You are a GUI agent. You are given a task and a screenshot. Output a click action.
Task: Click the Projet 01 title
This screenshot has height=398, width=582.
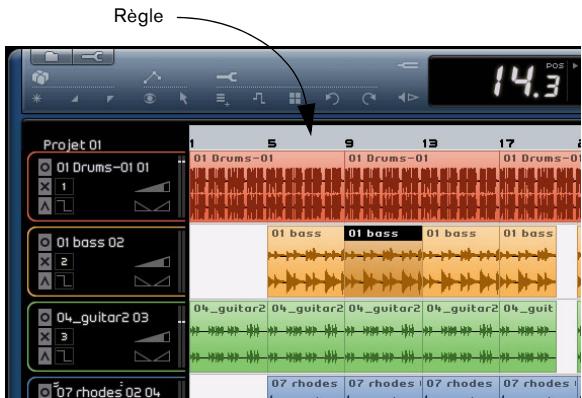[72, 145]
